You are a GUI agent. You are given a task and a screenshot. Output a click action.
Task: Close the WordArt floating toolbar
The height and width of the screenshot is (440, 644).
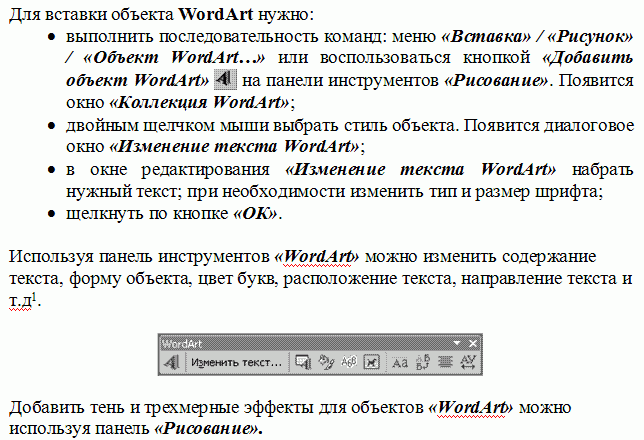(473, 343)
